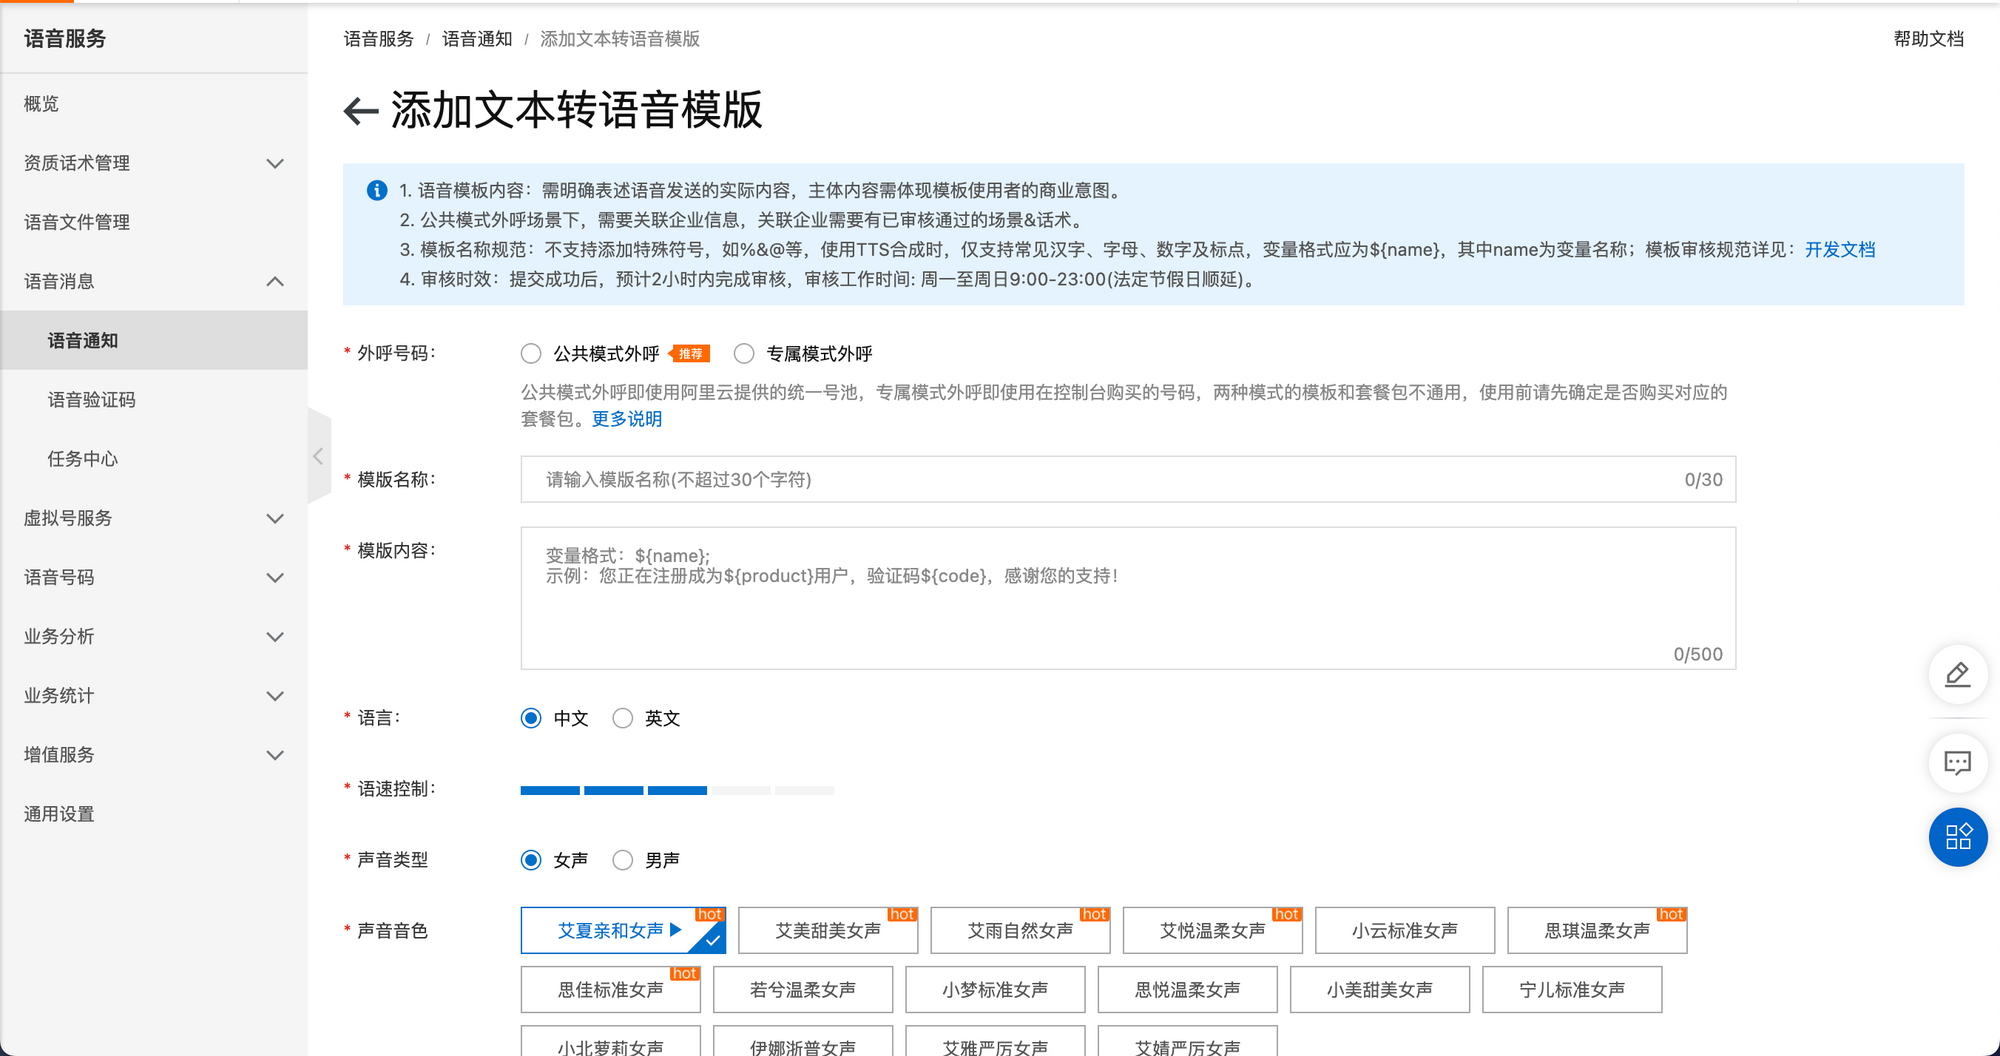Collapse the sidebar with the handle arrow

pyautogui.click(x=318, y=457)
